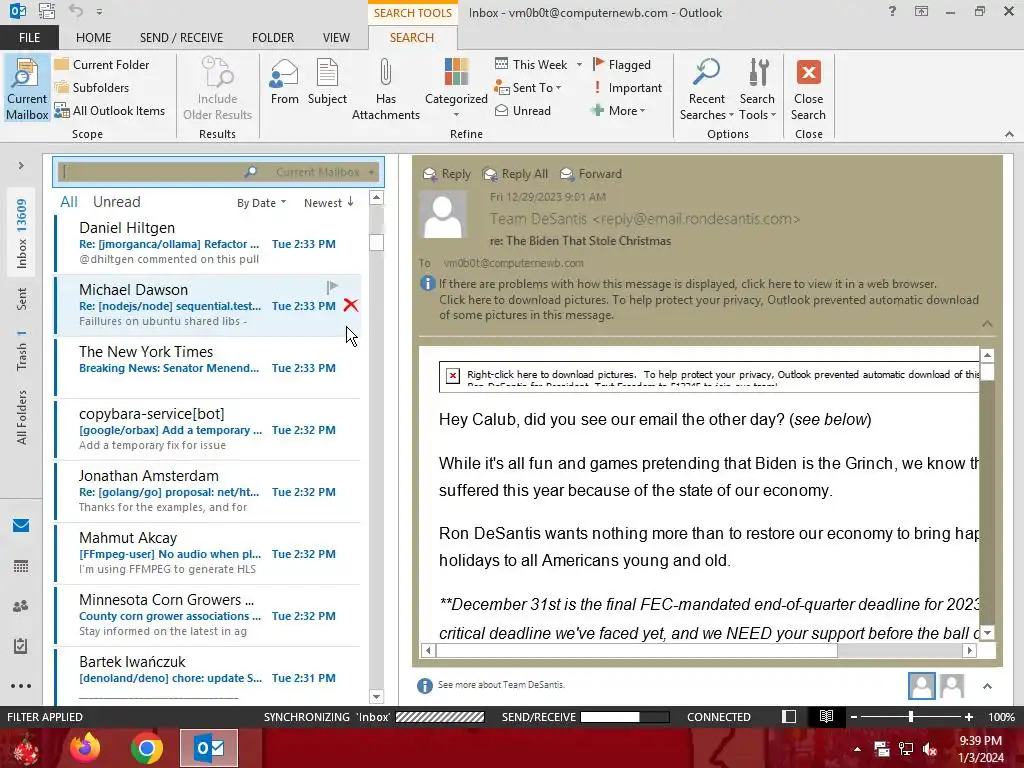Switch to the HOME ribbon tab

[x=93, y=38]
